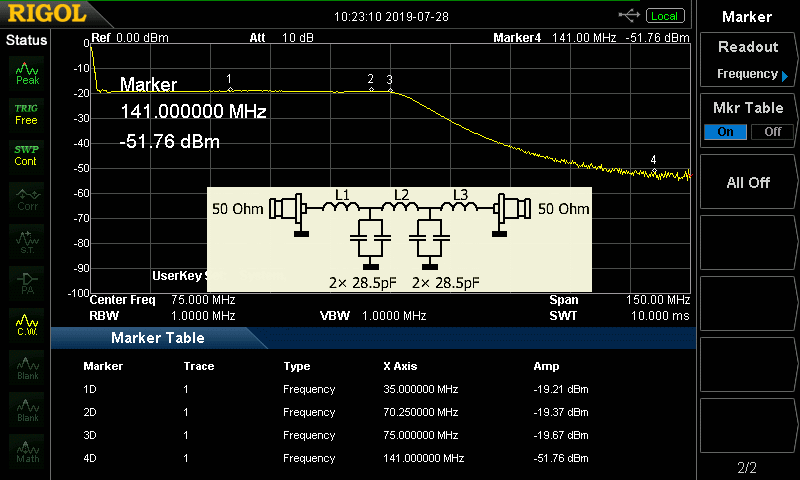Click the Marker Table panel header

[158, 338]
